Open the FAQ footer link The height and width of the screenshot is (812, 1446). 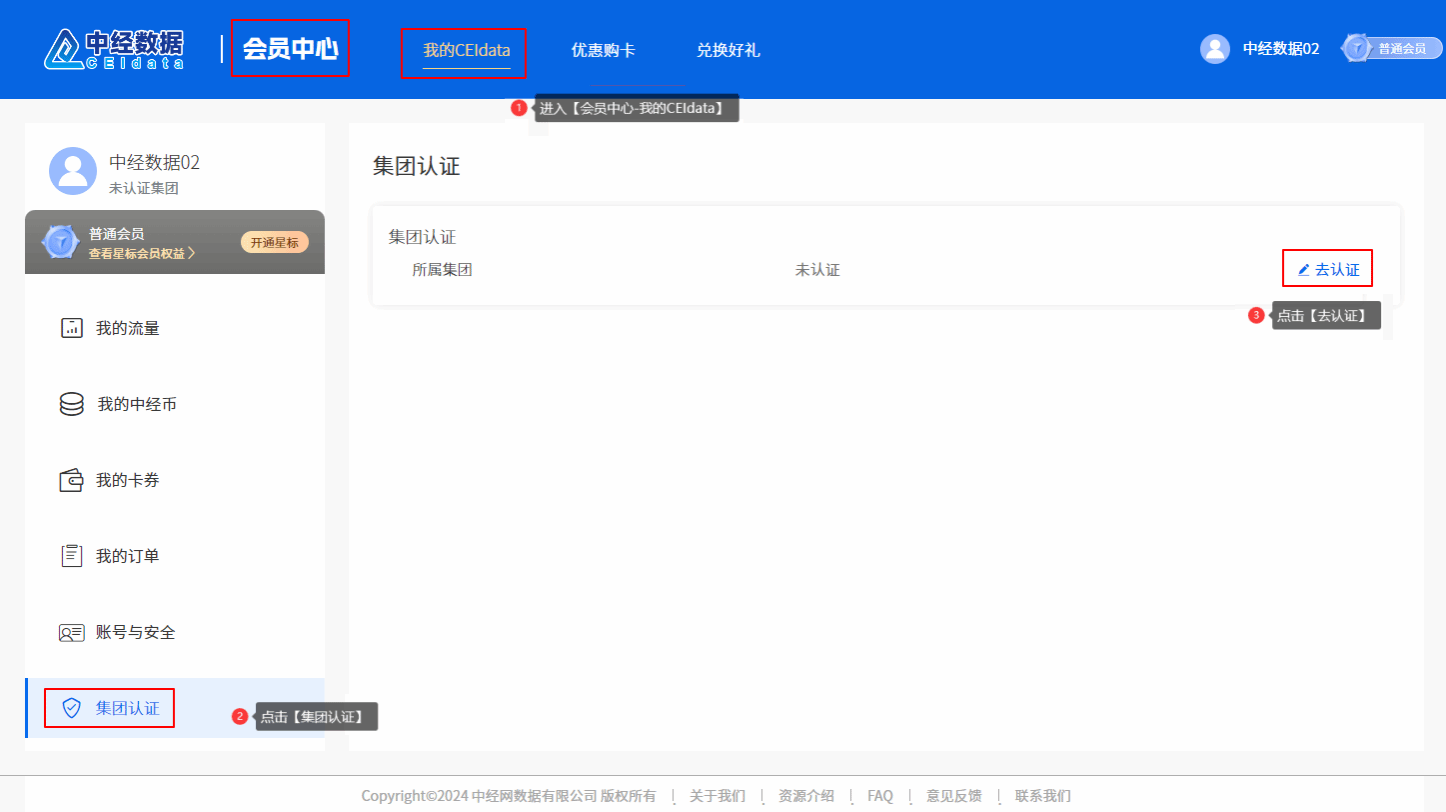[x=880, y=796]
